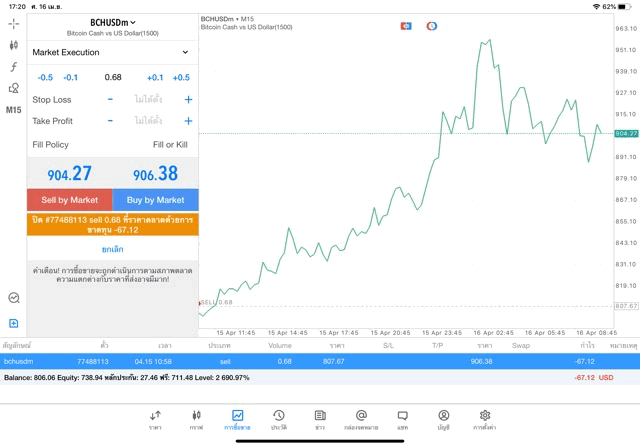Open chart type candlestick icon

(x=13, y=45)
